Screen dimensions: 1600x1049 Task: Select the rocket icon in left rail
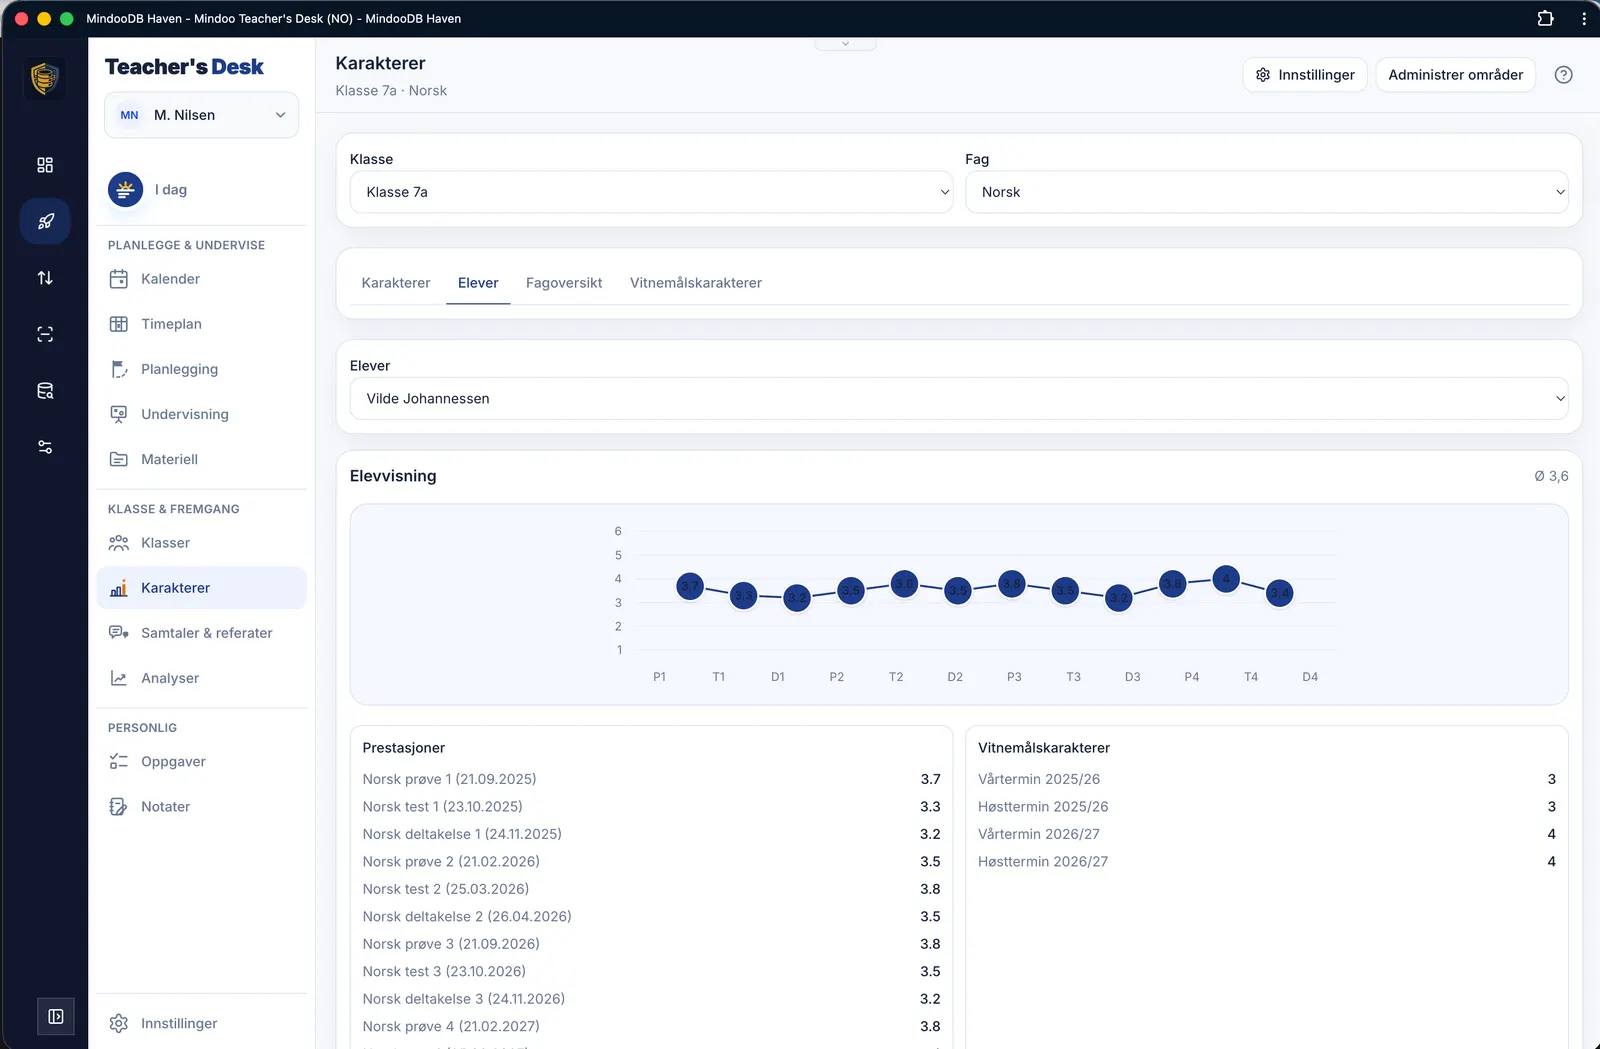click(x=45, y=221)
